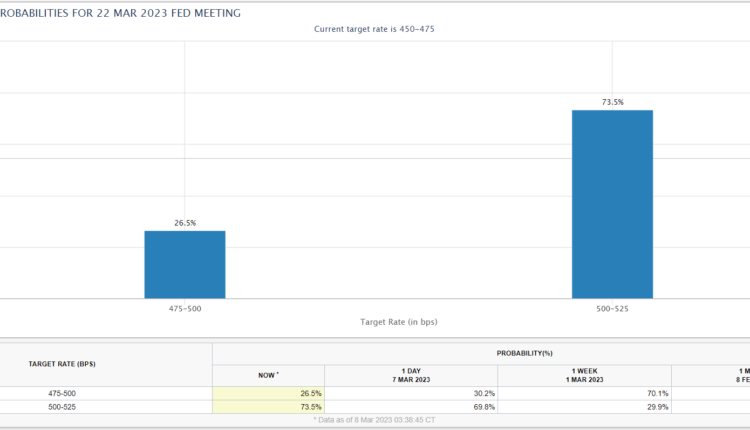Select the 1 WEEK 1 MAR 2023 column header

584,374
